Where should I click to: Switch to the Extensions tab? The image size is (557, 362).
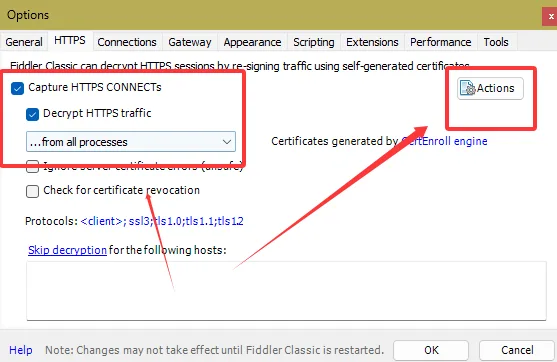pos(372,42)
